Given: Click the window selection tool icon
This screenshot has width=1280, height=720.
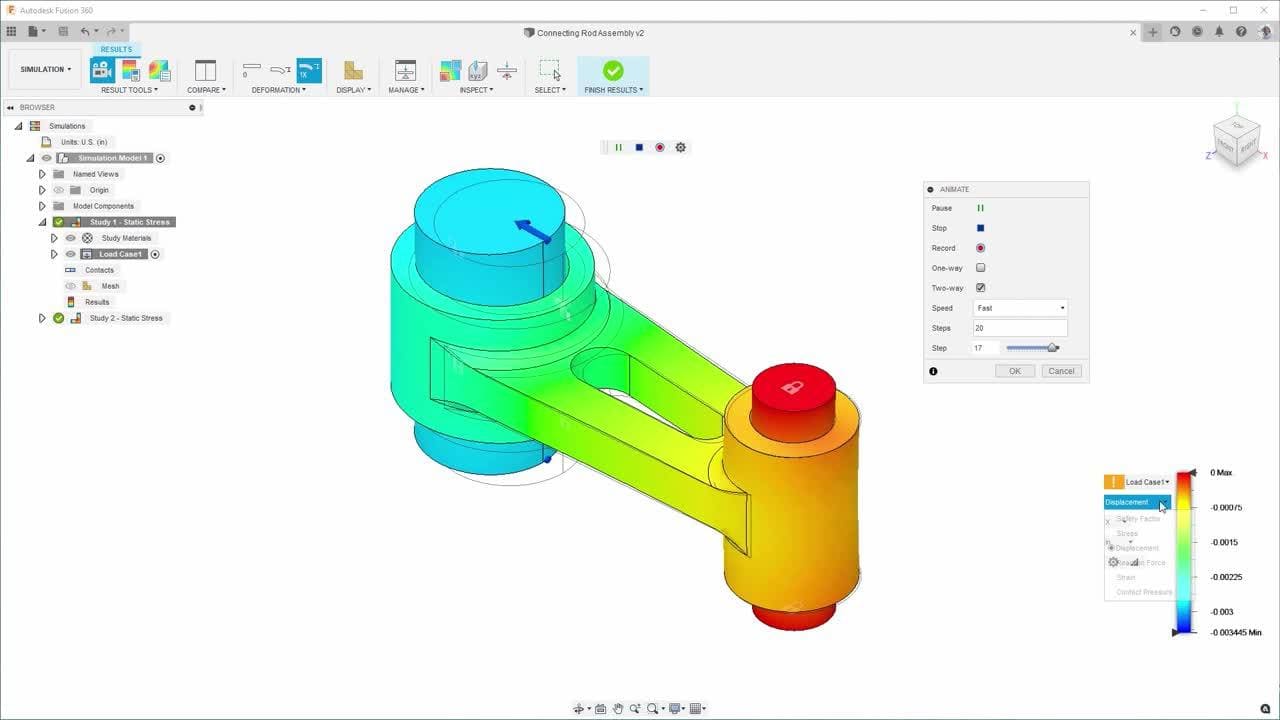Looking at the screenshot, I should pyautogui.click(x=550, y=70).
